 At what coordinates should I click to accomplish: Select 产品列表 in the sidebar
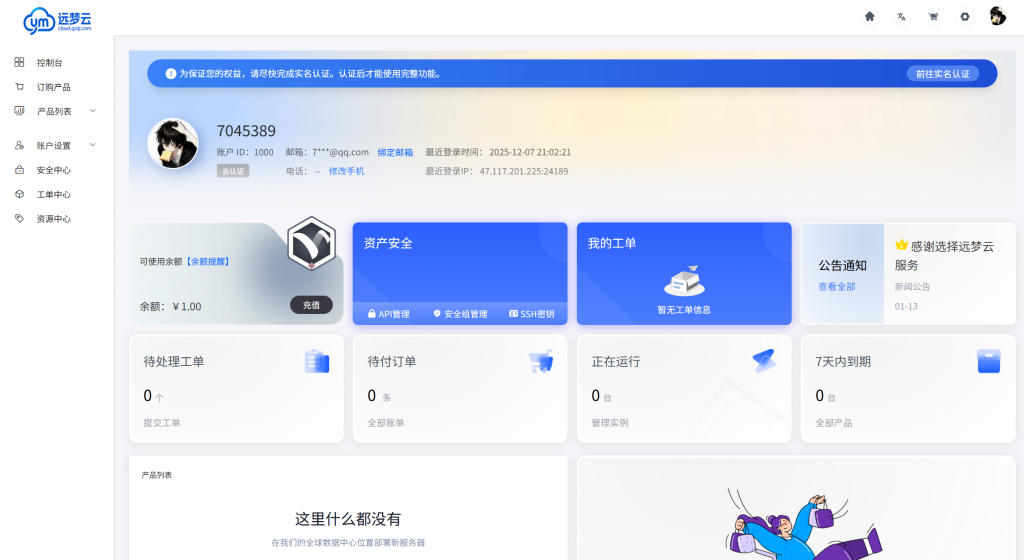[54, 112]
